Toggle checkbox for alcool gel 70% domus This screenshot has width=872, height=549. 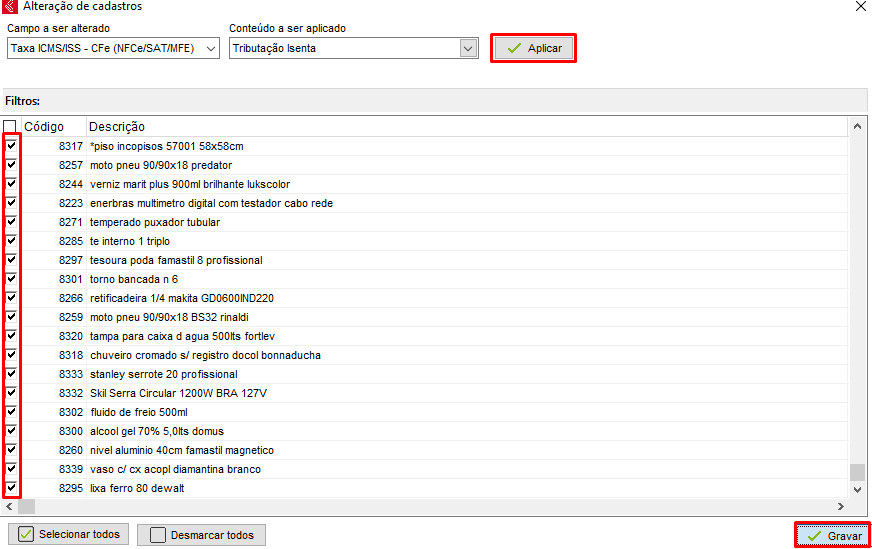11,431
